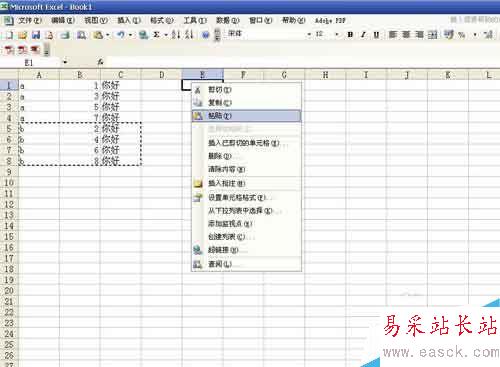The height and width of the screenshot is (367, 500).
Task: Open the AutoSum functions dropdown arrow
Action: pos(166,35)
